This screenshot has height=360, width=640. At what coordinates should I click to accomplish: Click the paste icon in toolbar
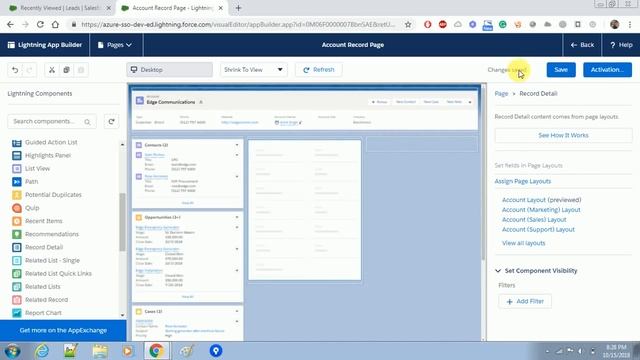(81, 70)
